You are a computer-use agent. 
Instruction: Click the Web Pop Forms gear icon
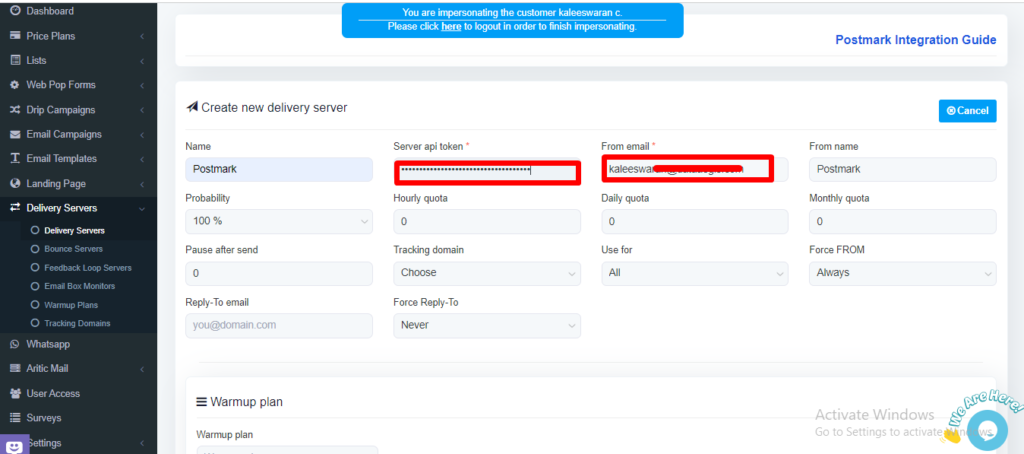click(15, 85)
